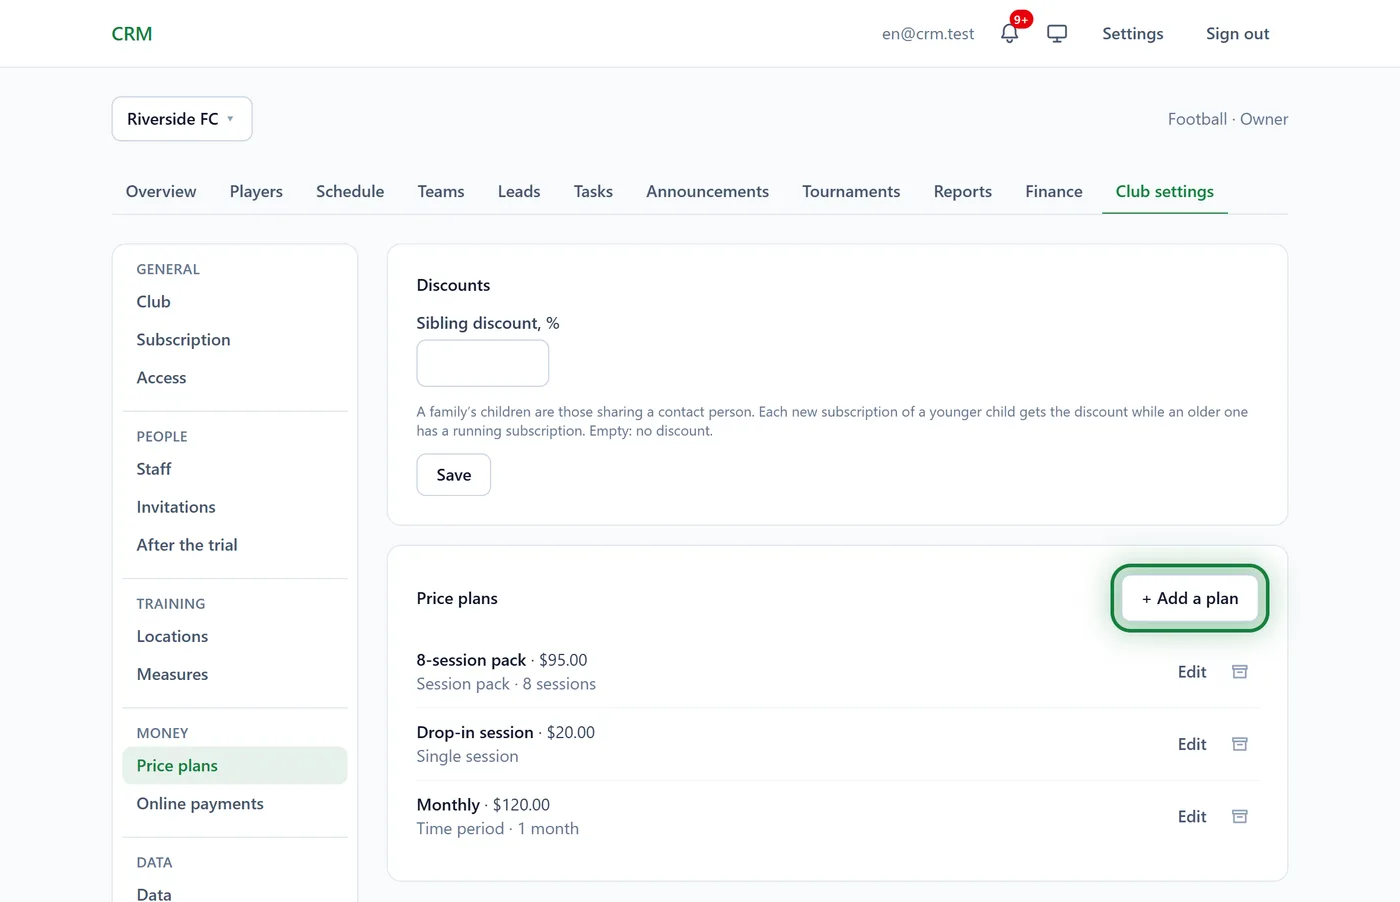This screenshot has height=902, width=1400.
Task: Click the Drop-in session plan name
Action: (x=475, y=732)
